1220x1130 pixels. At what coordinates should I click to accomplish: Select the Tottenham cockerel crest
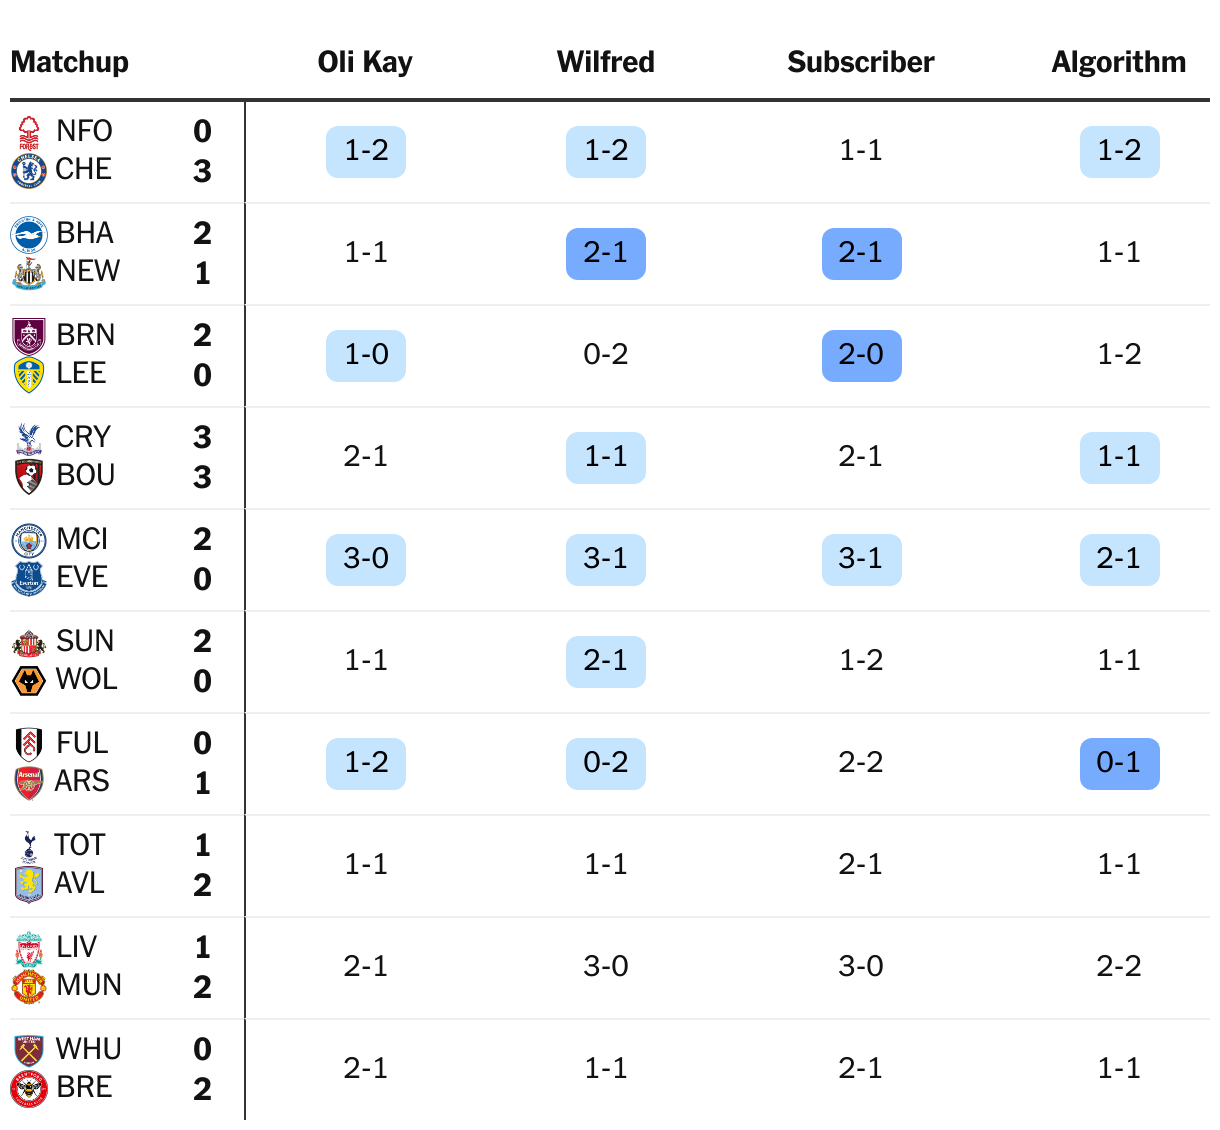click(x=29, y=847)
